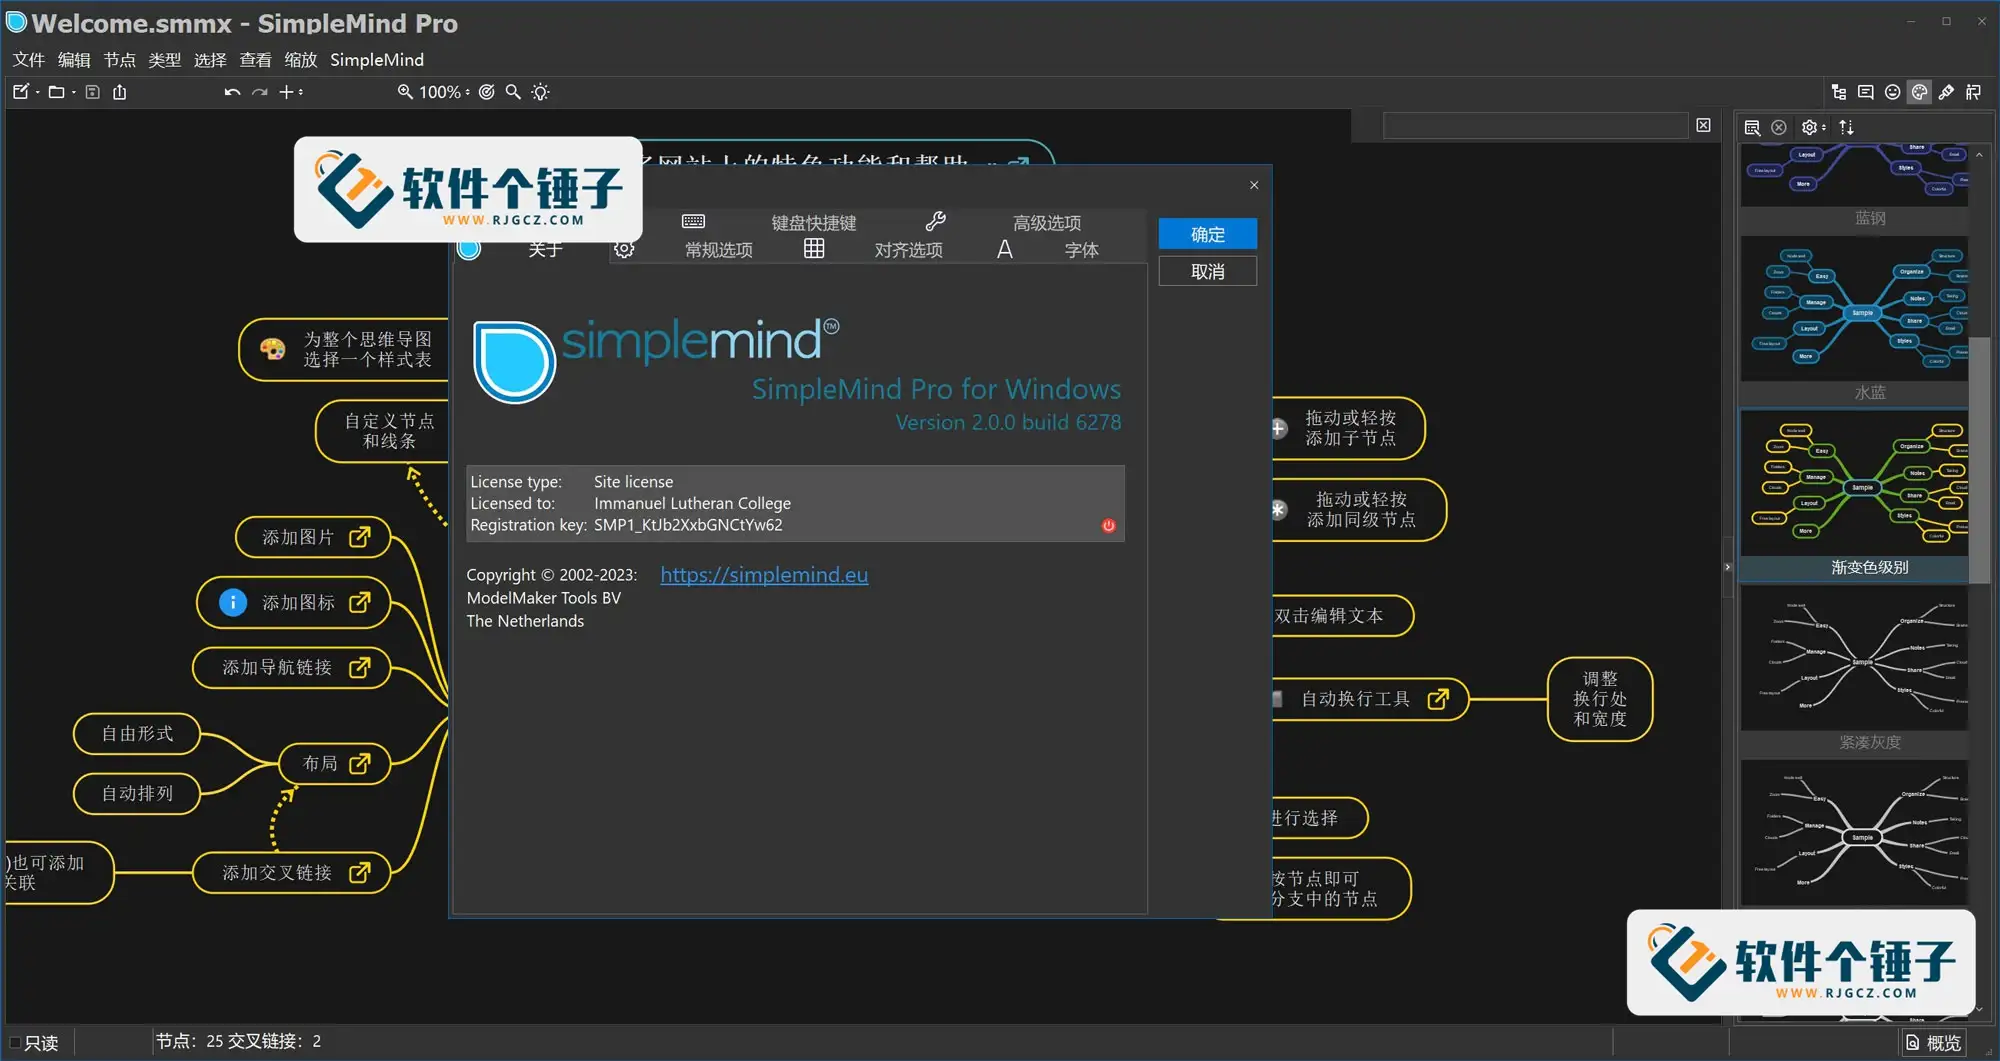This screenshot has width=2000, height=1061.
Task: Open the 类型 menu
Action: 164,60
